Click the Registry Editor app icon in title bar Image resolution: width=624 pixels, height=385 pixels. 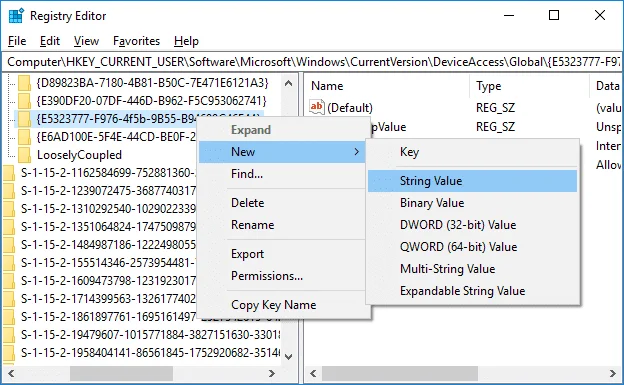pos(16,16)
